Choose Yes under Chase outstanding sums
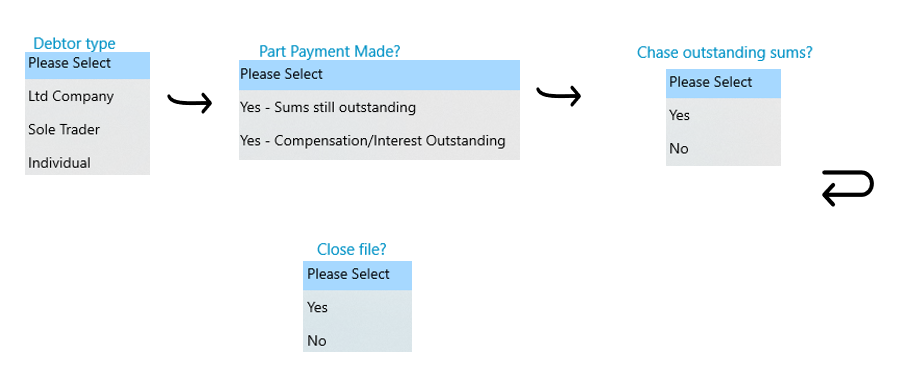The width and height of the screenshot is (906, 373). [723, 115]
